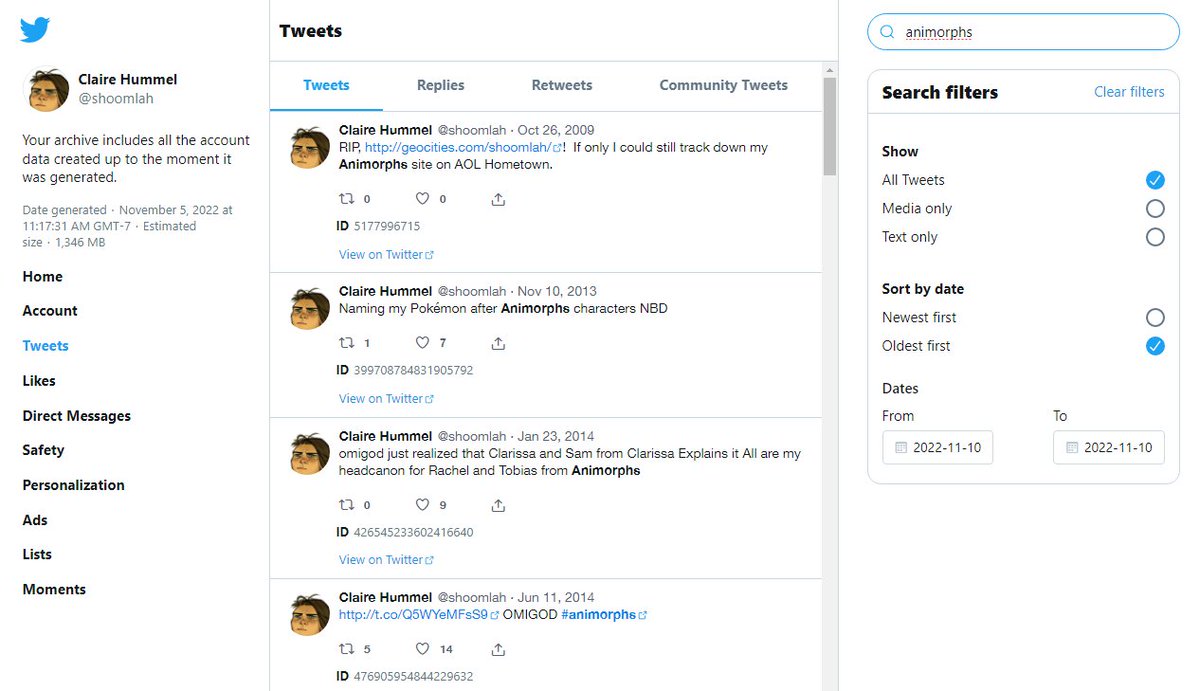This screenshot has height=691, width=1200.
Task: Open Lists in the sidebar
Action: [x=37, y=554]
